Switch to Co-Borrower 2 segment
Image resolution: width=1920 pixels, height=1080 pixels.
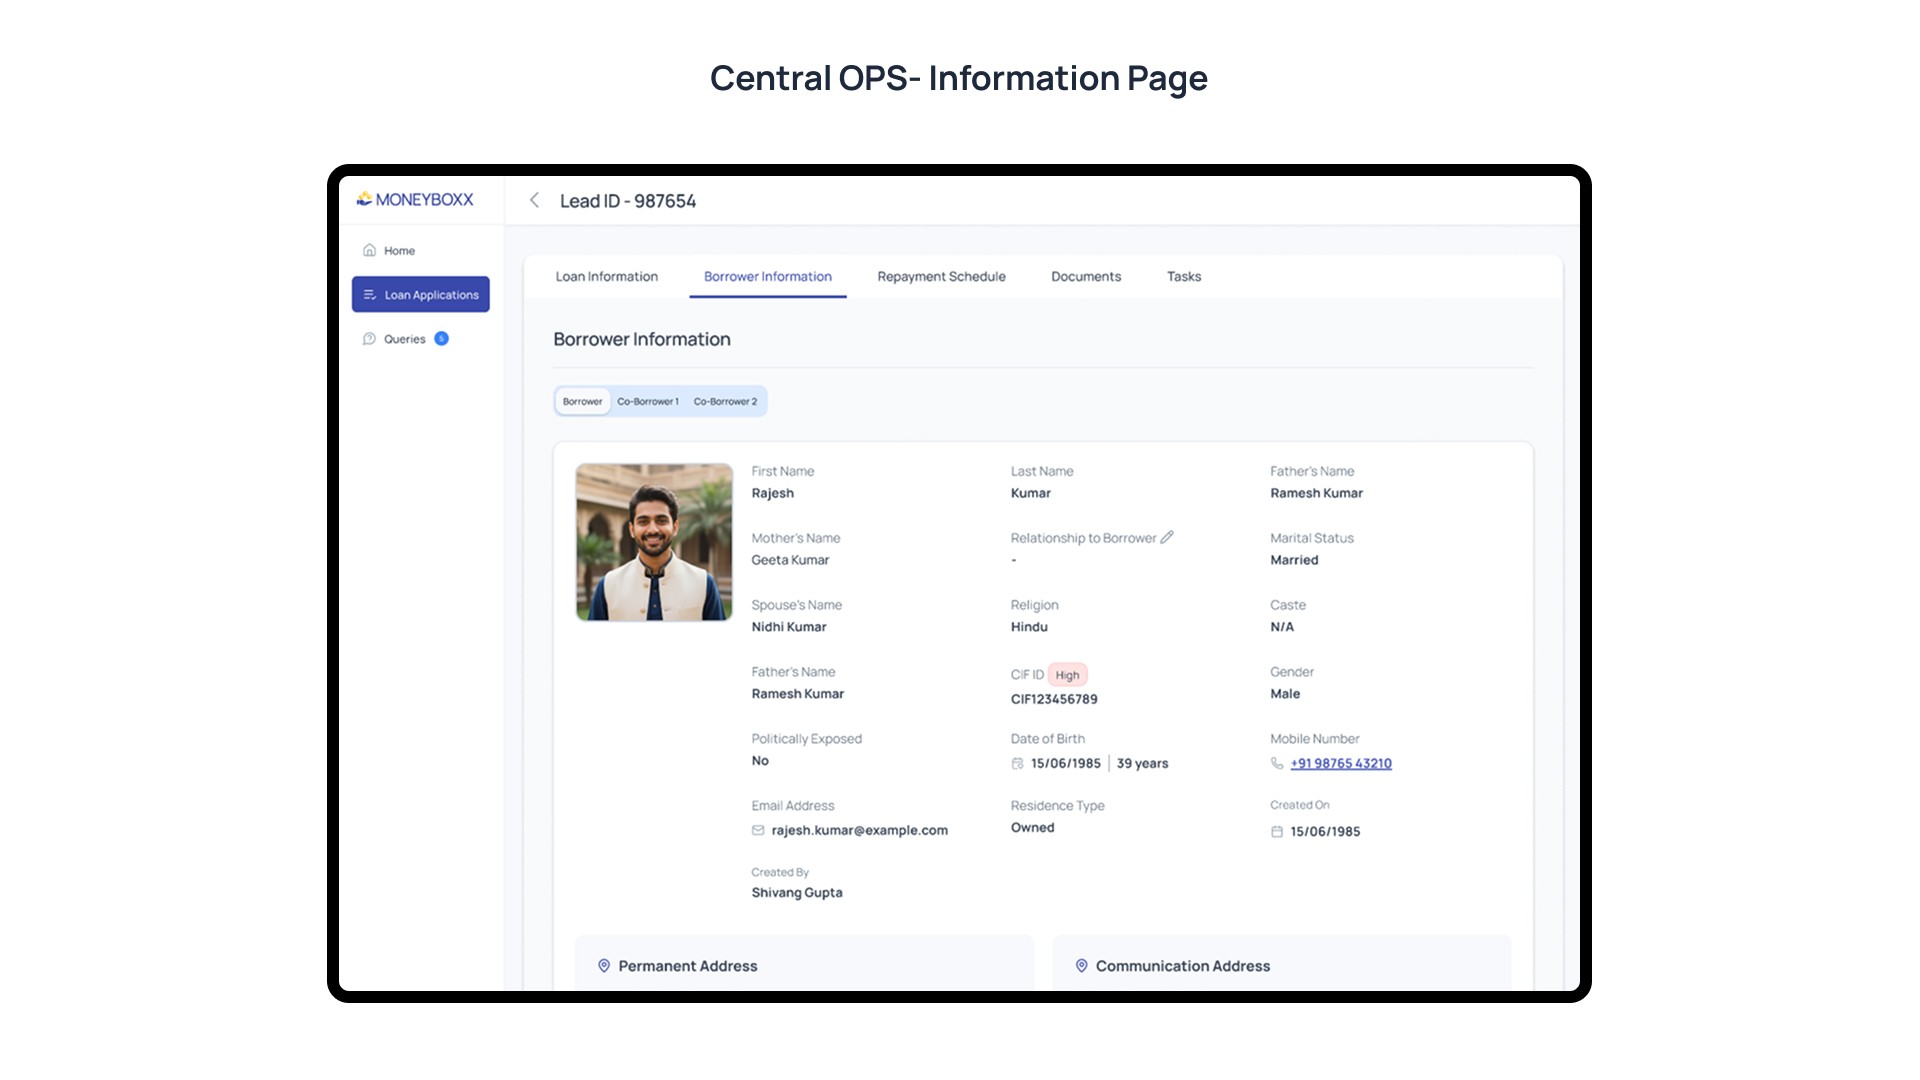725,401
